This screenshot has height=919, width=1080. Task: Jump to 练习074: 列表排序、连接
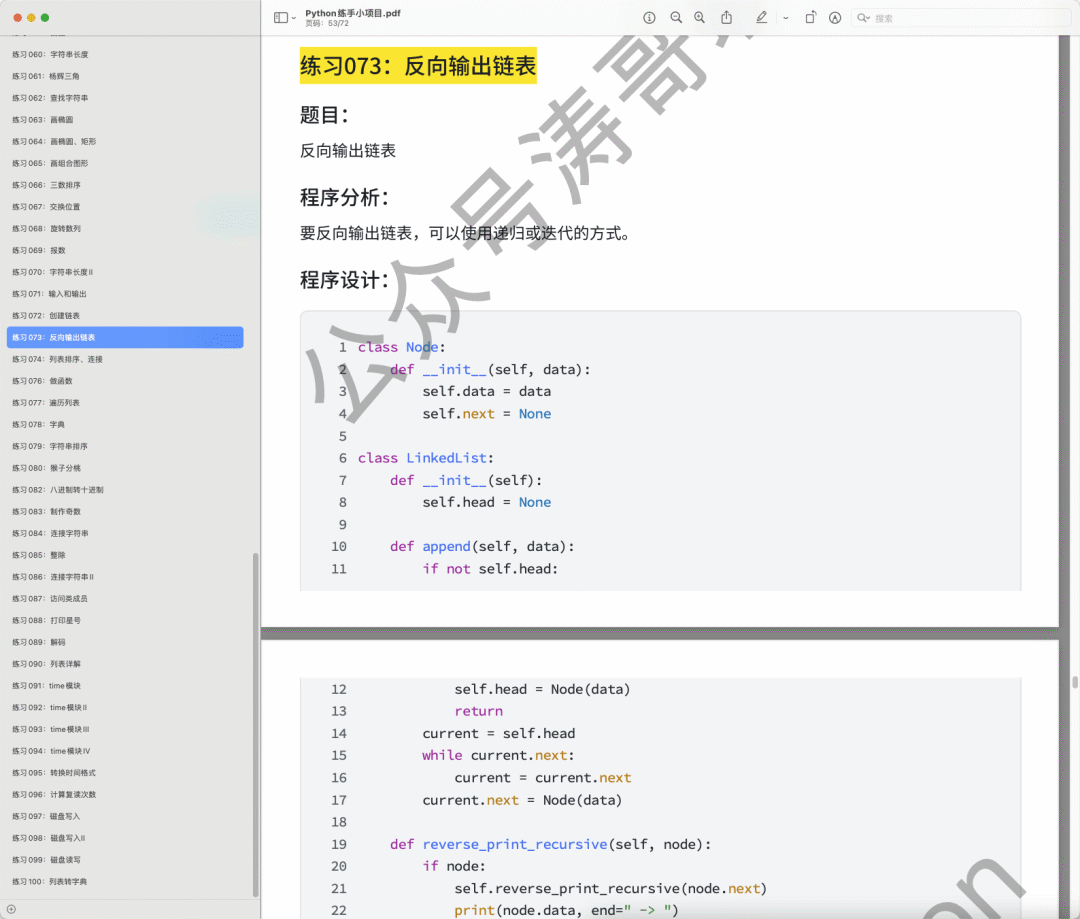click(57, 360)
